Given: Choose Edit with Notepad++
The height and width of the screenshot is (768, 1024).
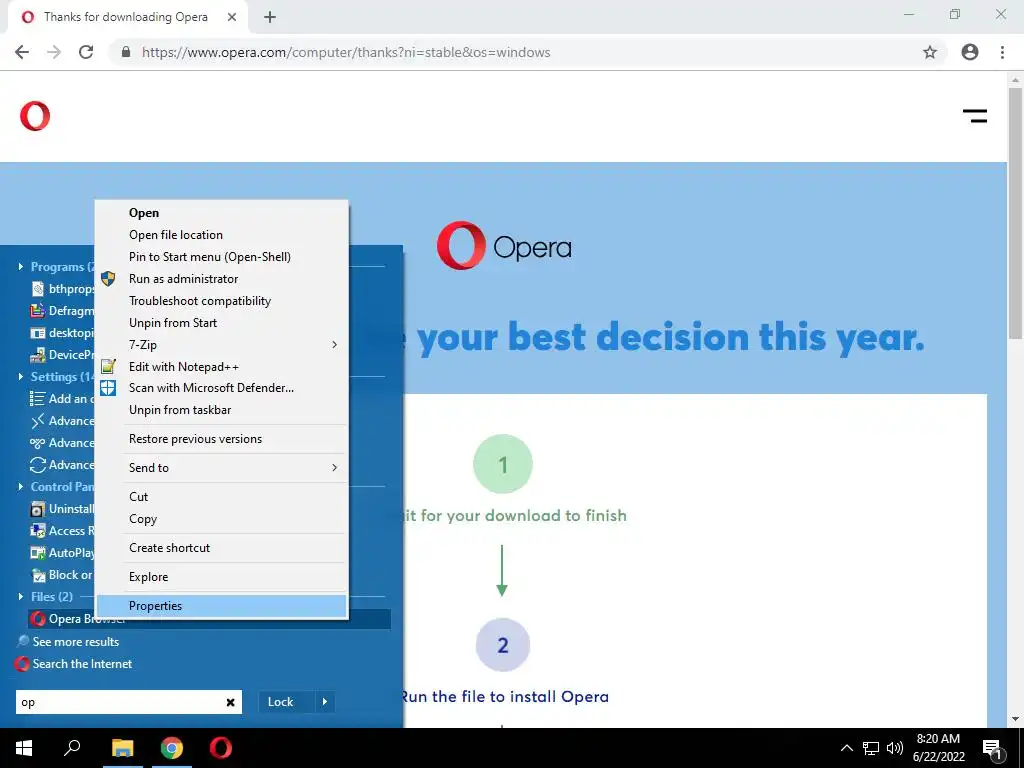Looking at the screenshot, I should click(x=222, y=367).
